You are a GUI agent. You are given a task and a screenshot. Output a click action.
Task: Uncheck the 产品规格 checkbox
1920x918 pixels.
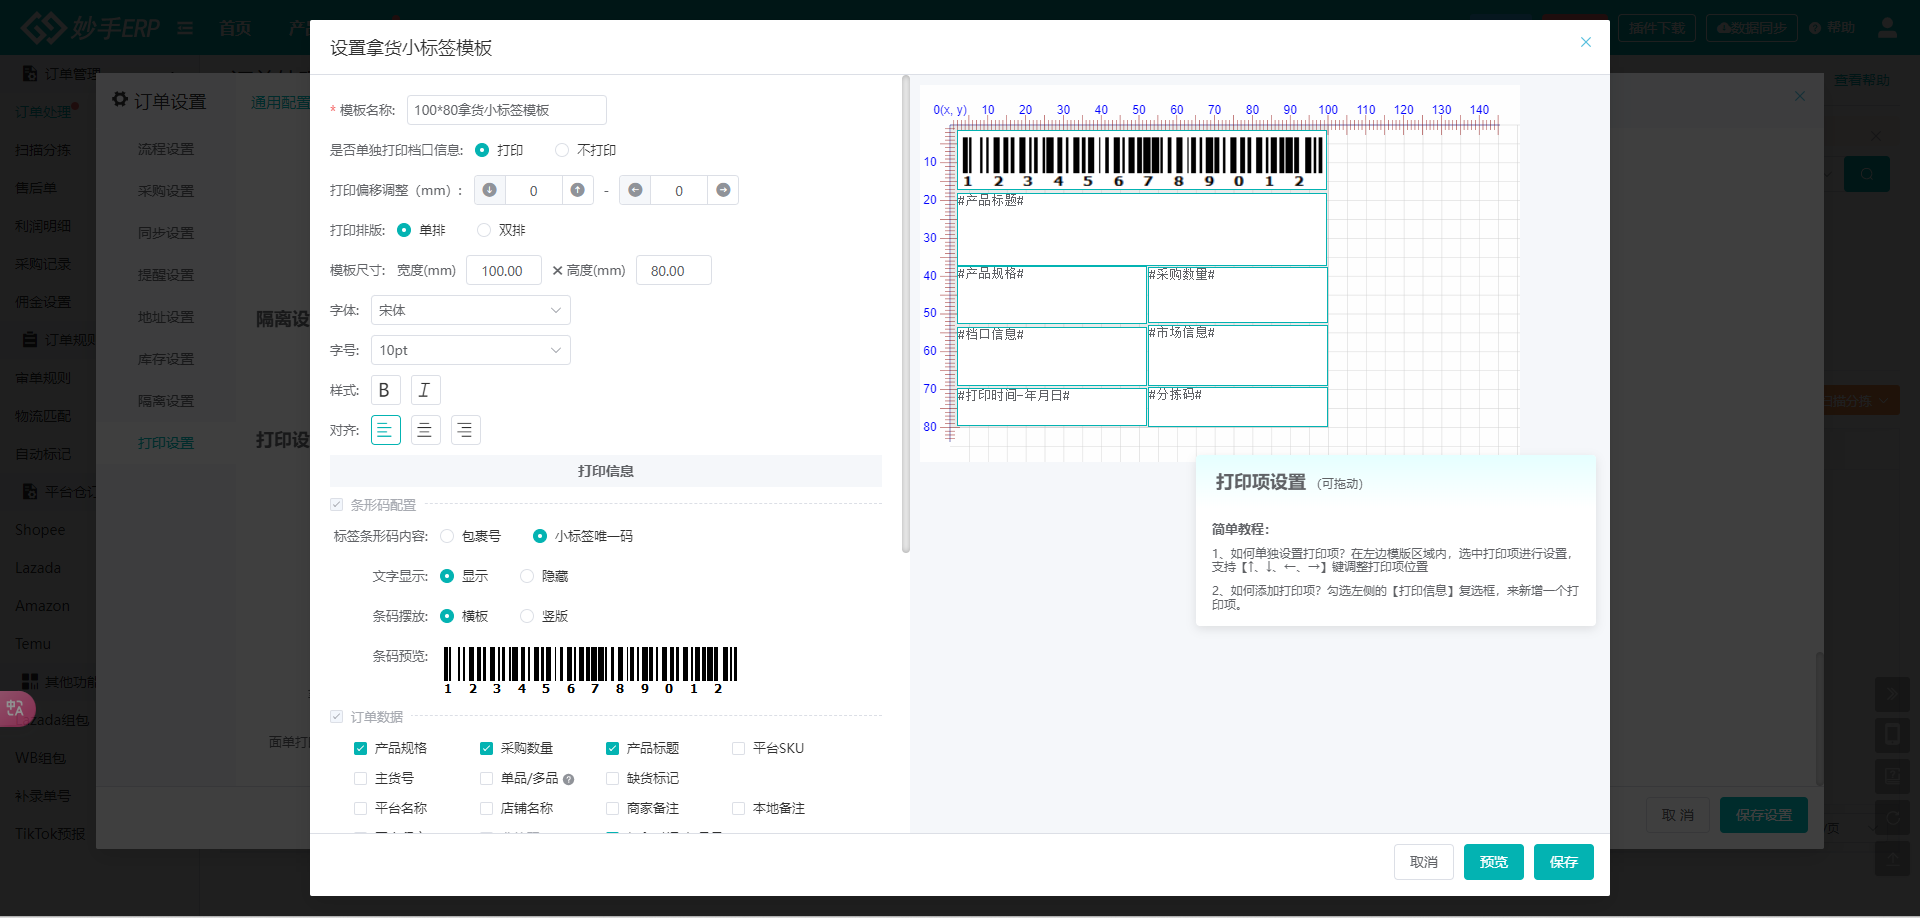tap(361, 748)
